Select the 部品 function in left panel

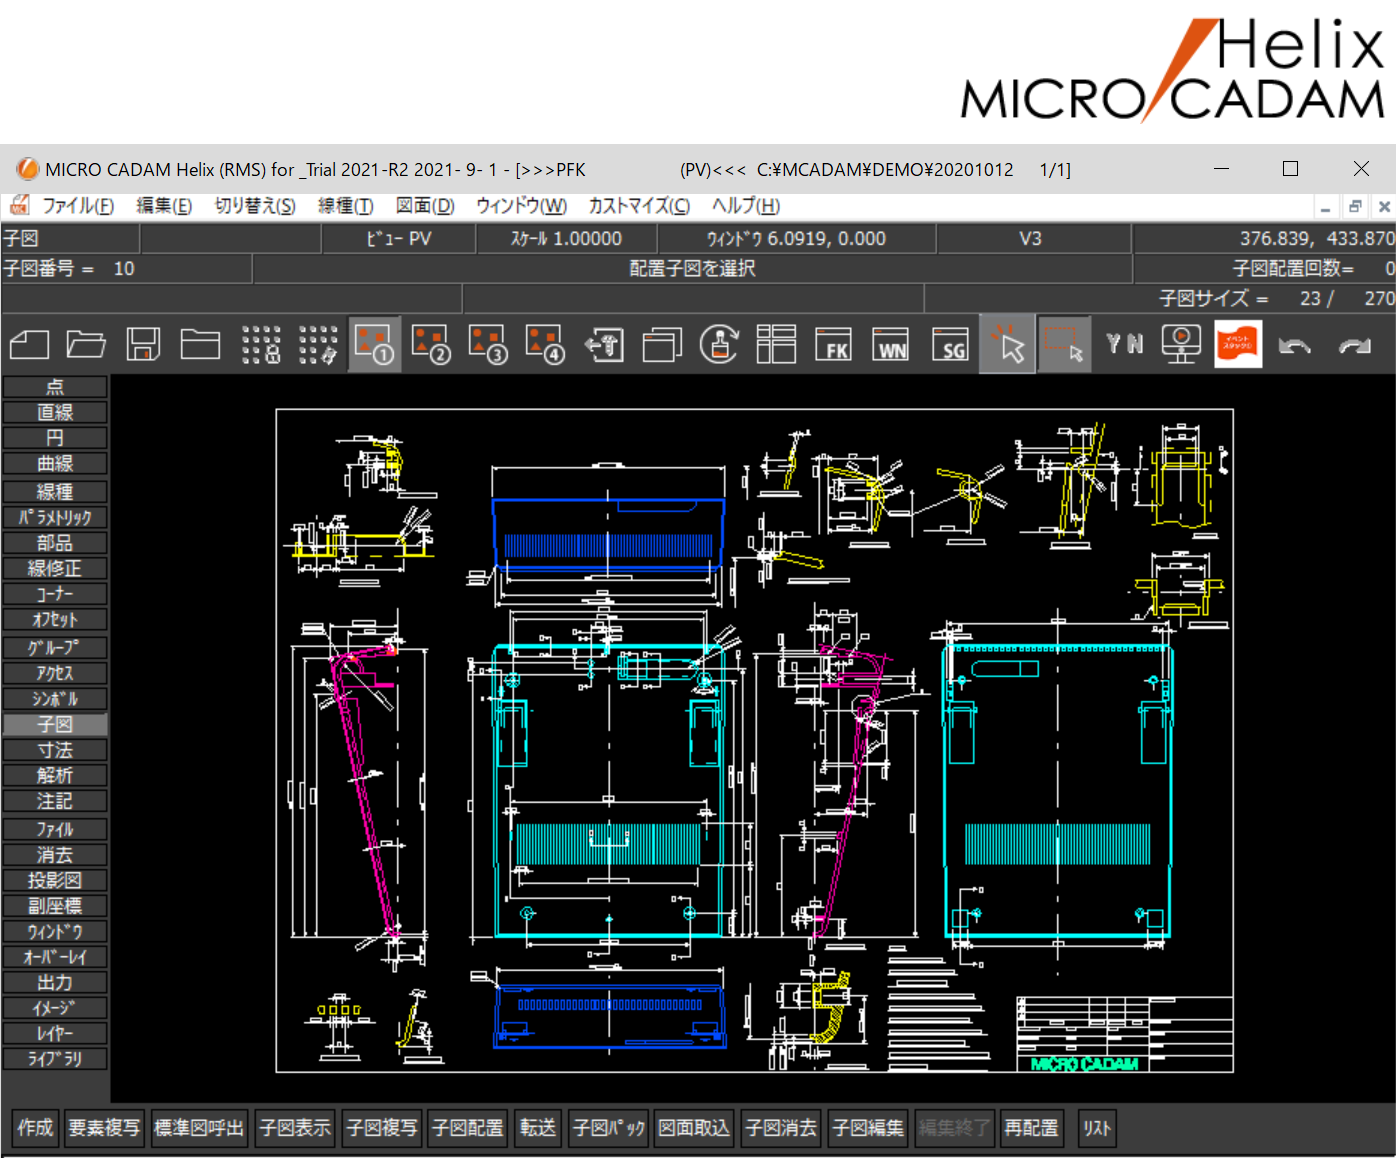coord(55,543)
